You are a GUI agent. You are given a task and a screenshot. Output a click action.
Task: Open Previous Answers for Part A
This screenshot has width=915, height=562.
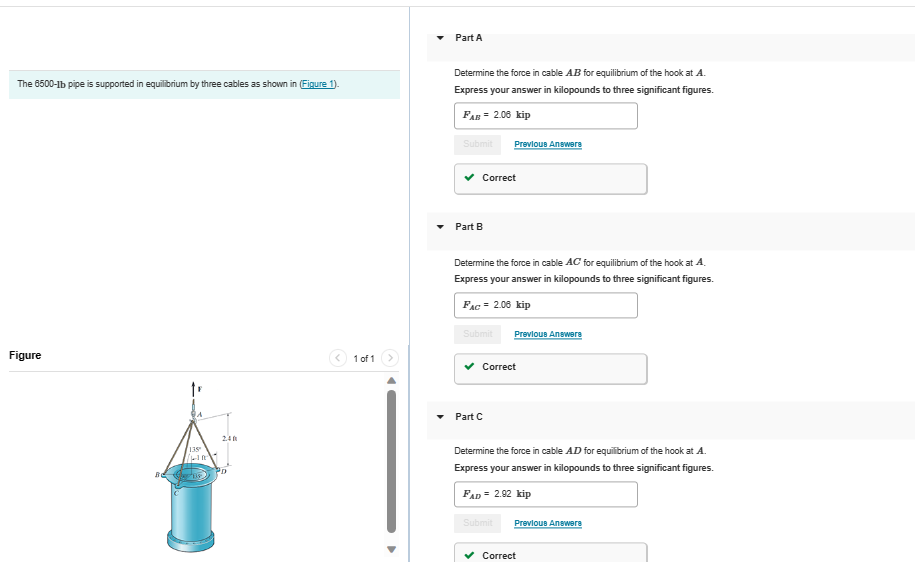(x=548, y=144)
